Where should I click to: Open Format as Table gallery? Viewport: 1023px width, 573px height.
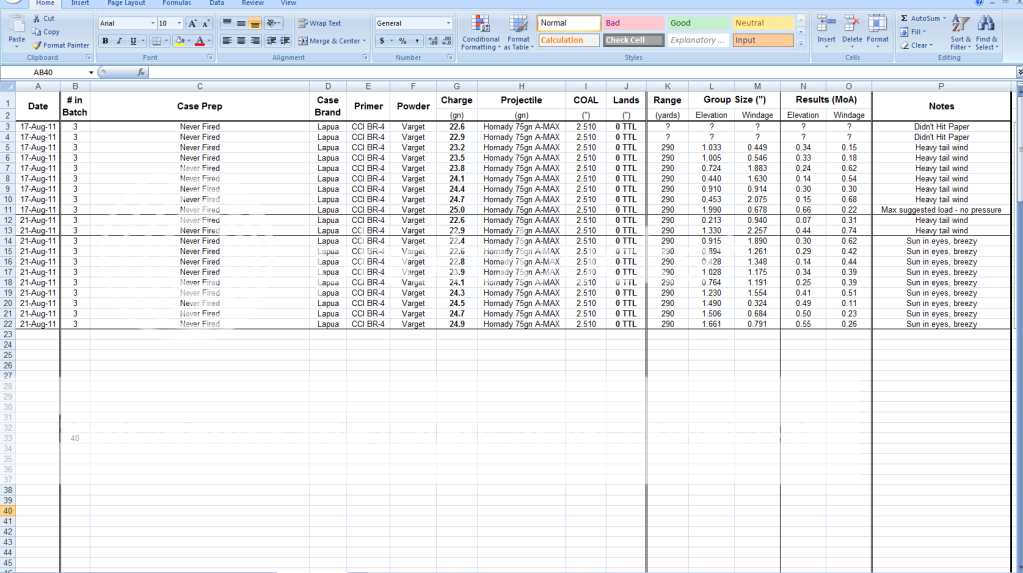(x=519, y=33)
